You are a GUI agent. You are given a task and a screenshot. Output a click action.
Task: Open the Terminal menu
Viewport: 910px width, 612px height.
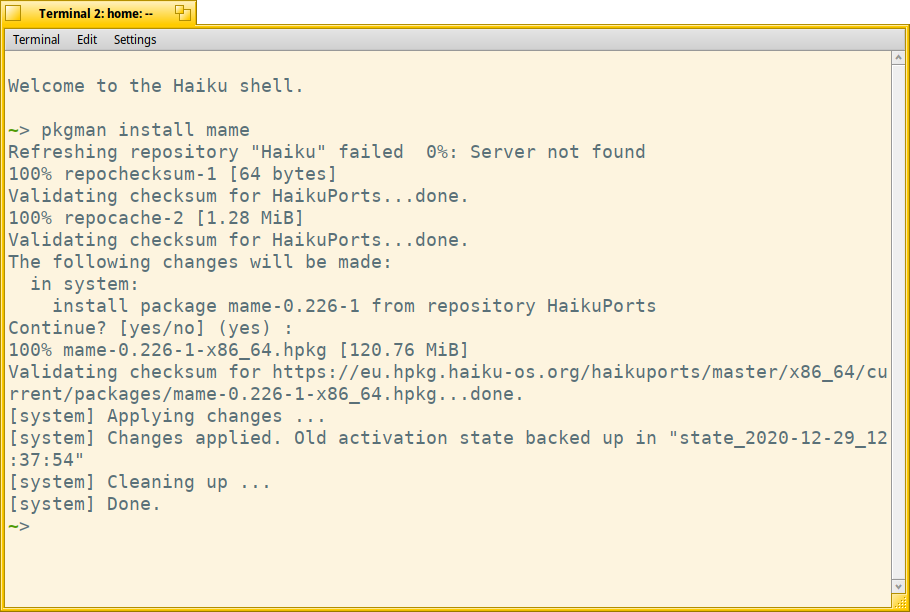36,39
